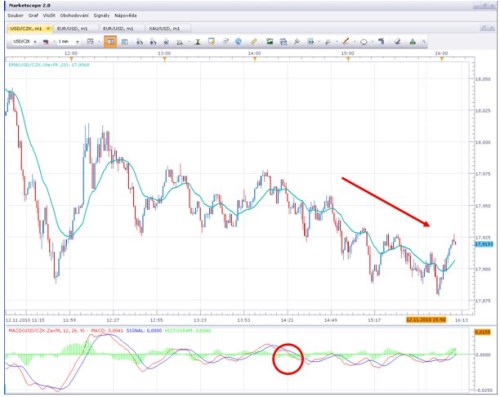
Task: Open the Graf menu
Action: point(33,15)
